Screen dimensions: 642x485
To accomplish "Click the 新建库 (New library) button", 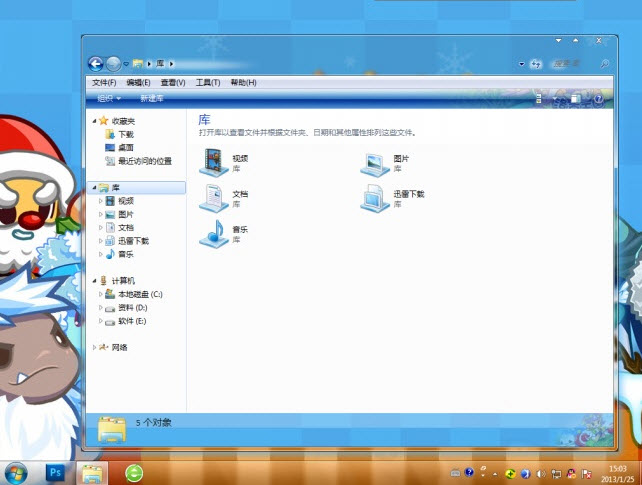I will (x=151, y=98).
